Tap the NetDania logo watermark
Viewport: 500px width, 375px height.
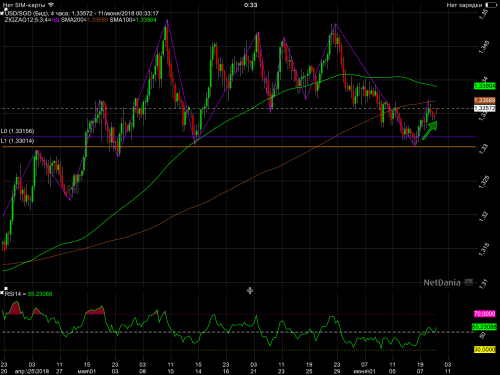[x=448, y=283]
